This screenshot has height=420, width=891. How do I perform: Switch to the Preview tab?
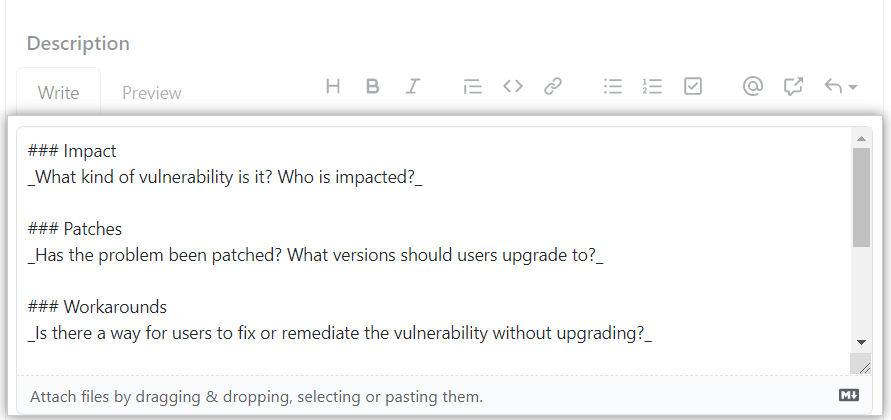click(x=152, y=93)
